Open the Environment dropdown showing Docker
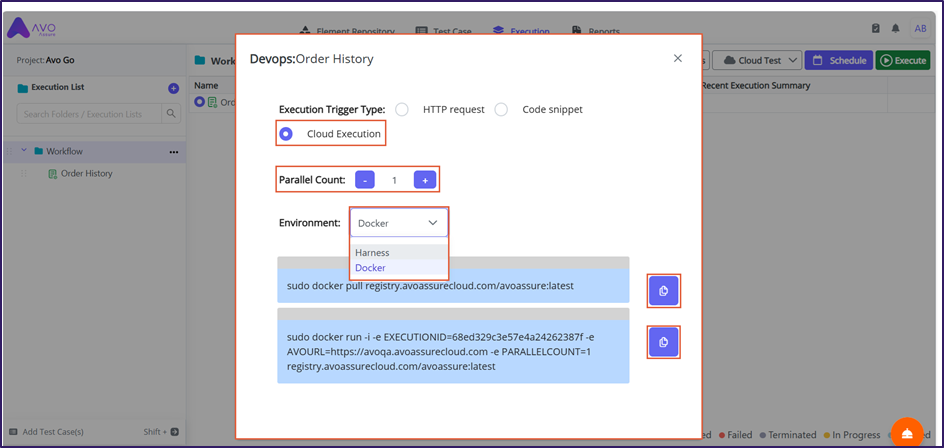Image resolution: width=944 pixels, height=448 pixels. tap(398, 223)
